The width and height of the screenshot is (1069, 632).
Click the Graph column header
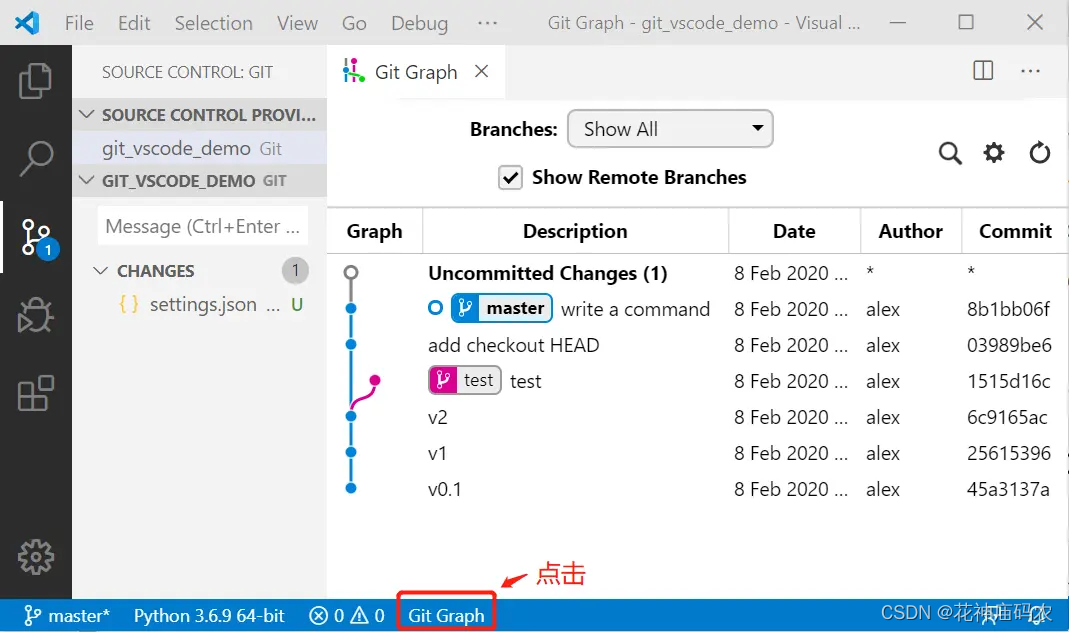point(374,231)
